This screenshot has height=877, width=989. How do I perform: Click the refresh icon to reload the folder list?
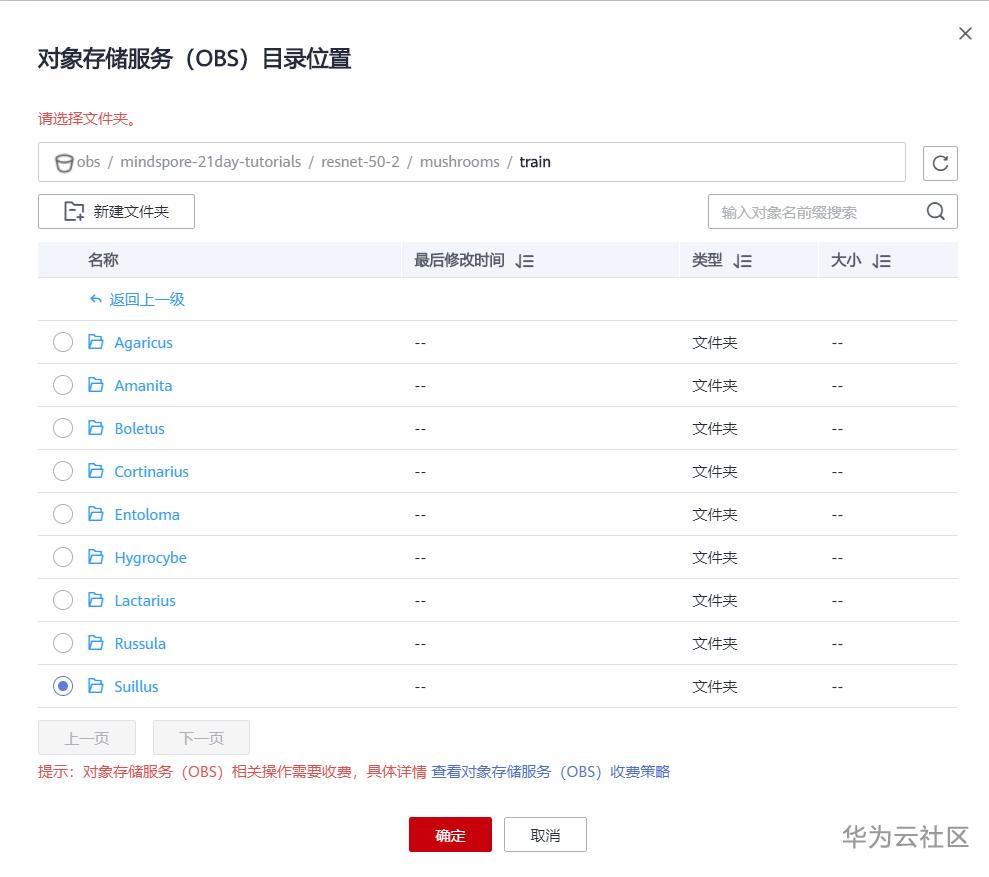point(940,163)
